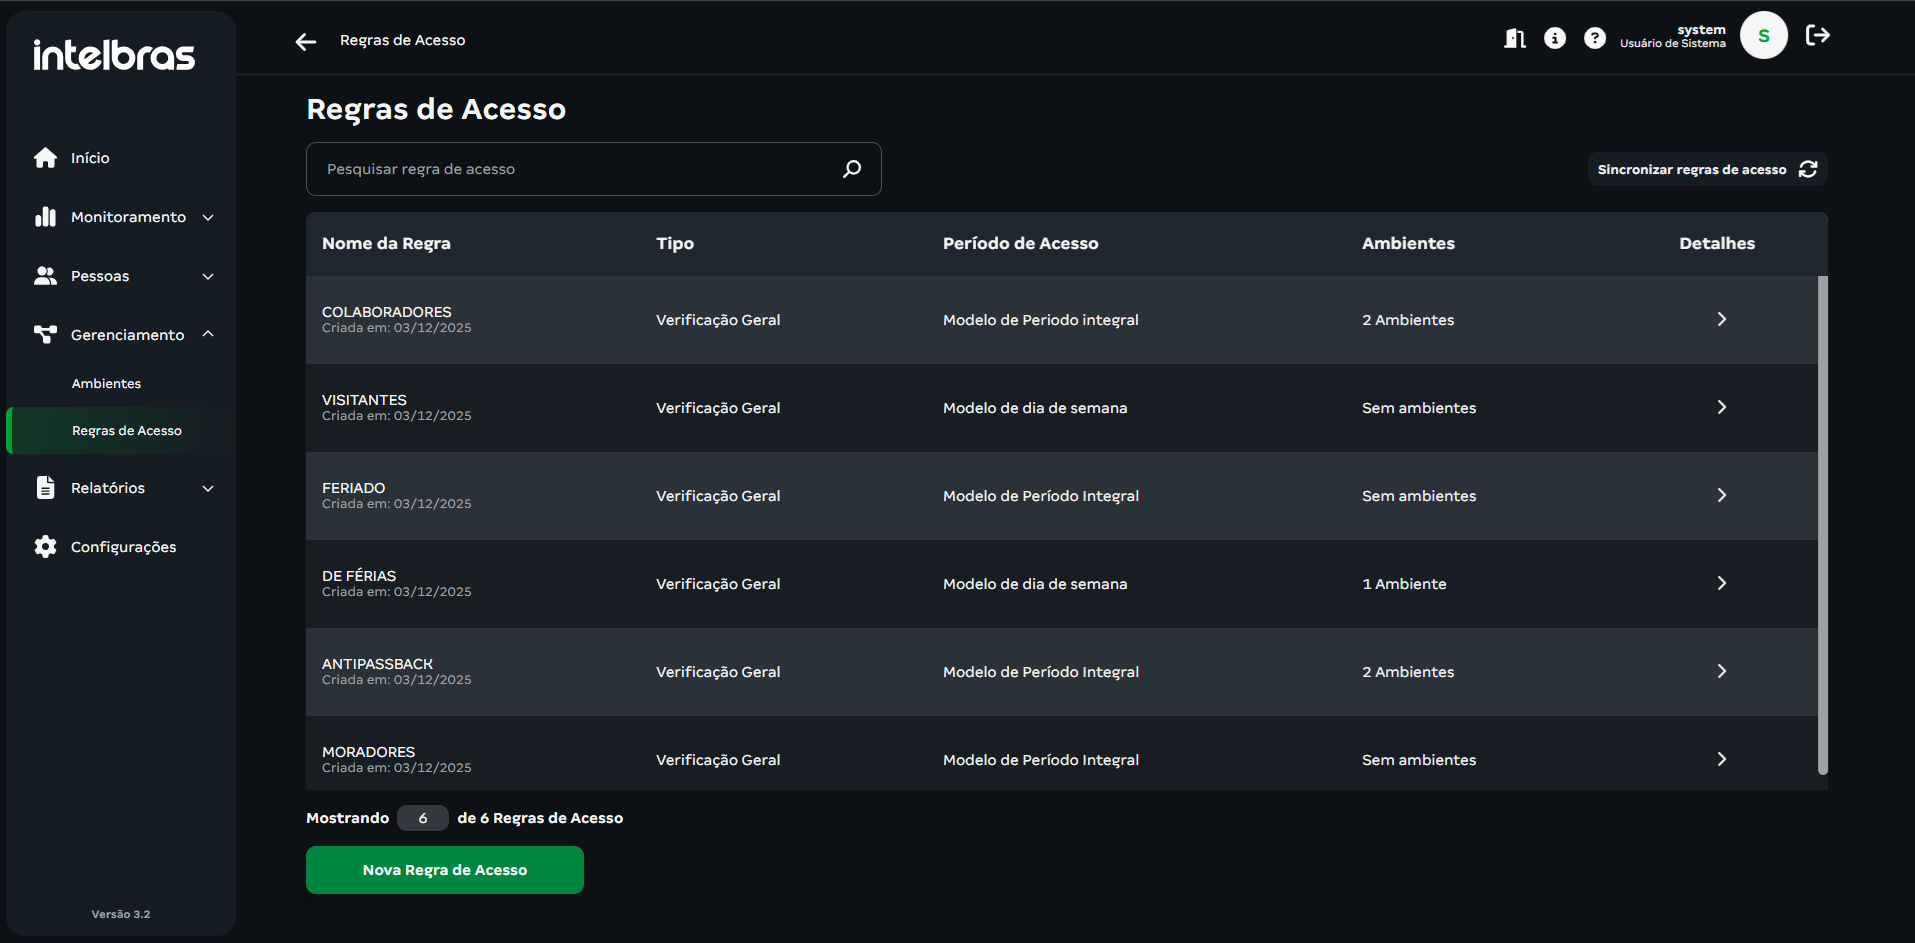The image size is (1915, 943).
Task: Click the Mostrando count box showing 6
Action: [422, 818]
